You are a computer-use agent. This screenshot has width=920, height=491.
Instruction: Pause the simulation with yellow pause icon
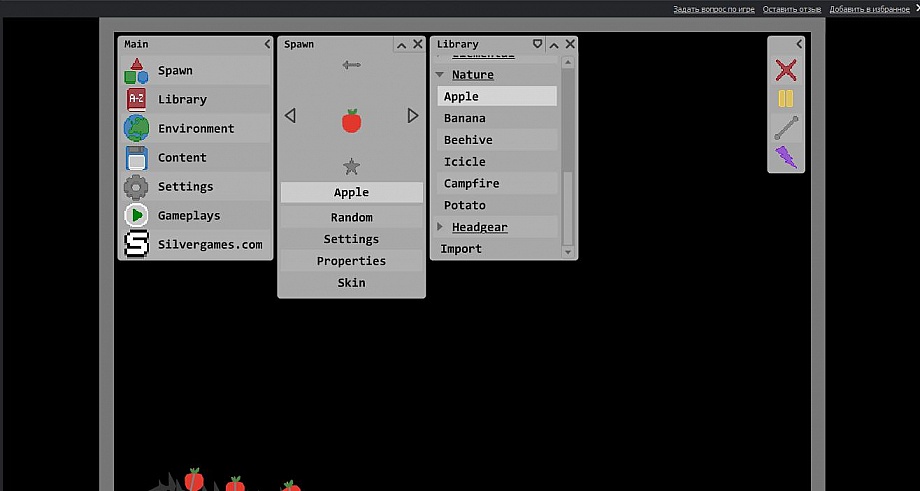786,99
